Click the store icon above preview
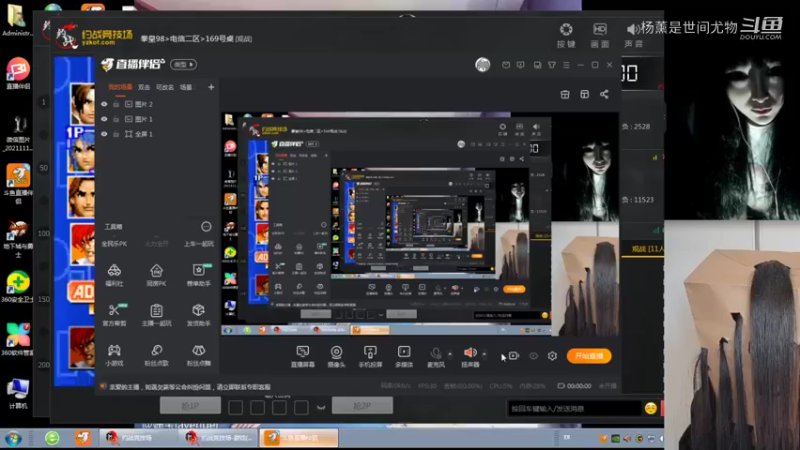 pos(565,94)
